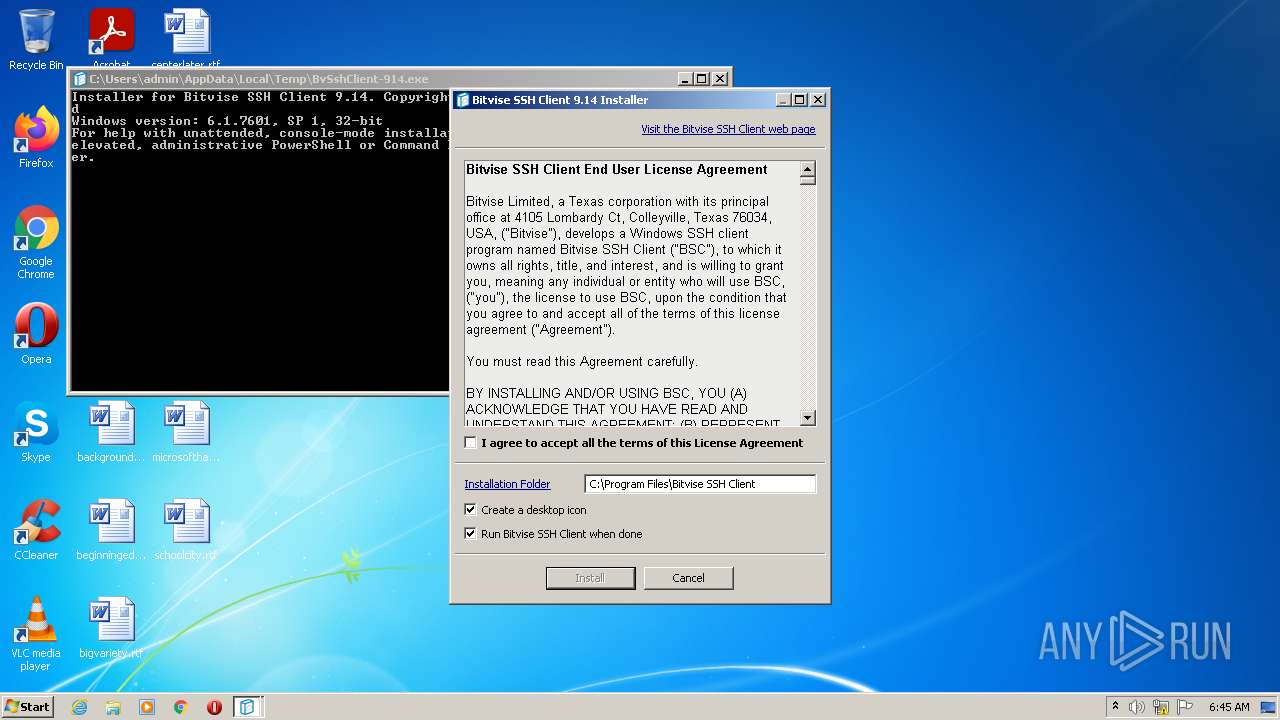Image resolution: width=1280 pixels, height=720 pixels.
Task: Visit the Bitvise SSH Client web page link
Action: tap(728, 129)
